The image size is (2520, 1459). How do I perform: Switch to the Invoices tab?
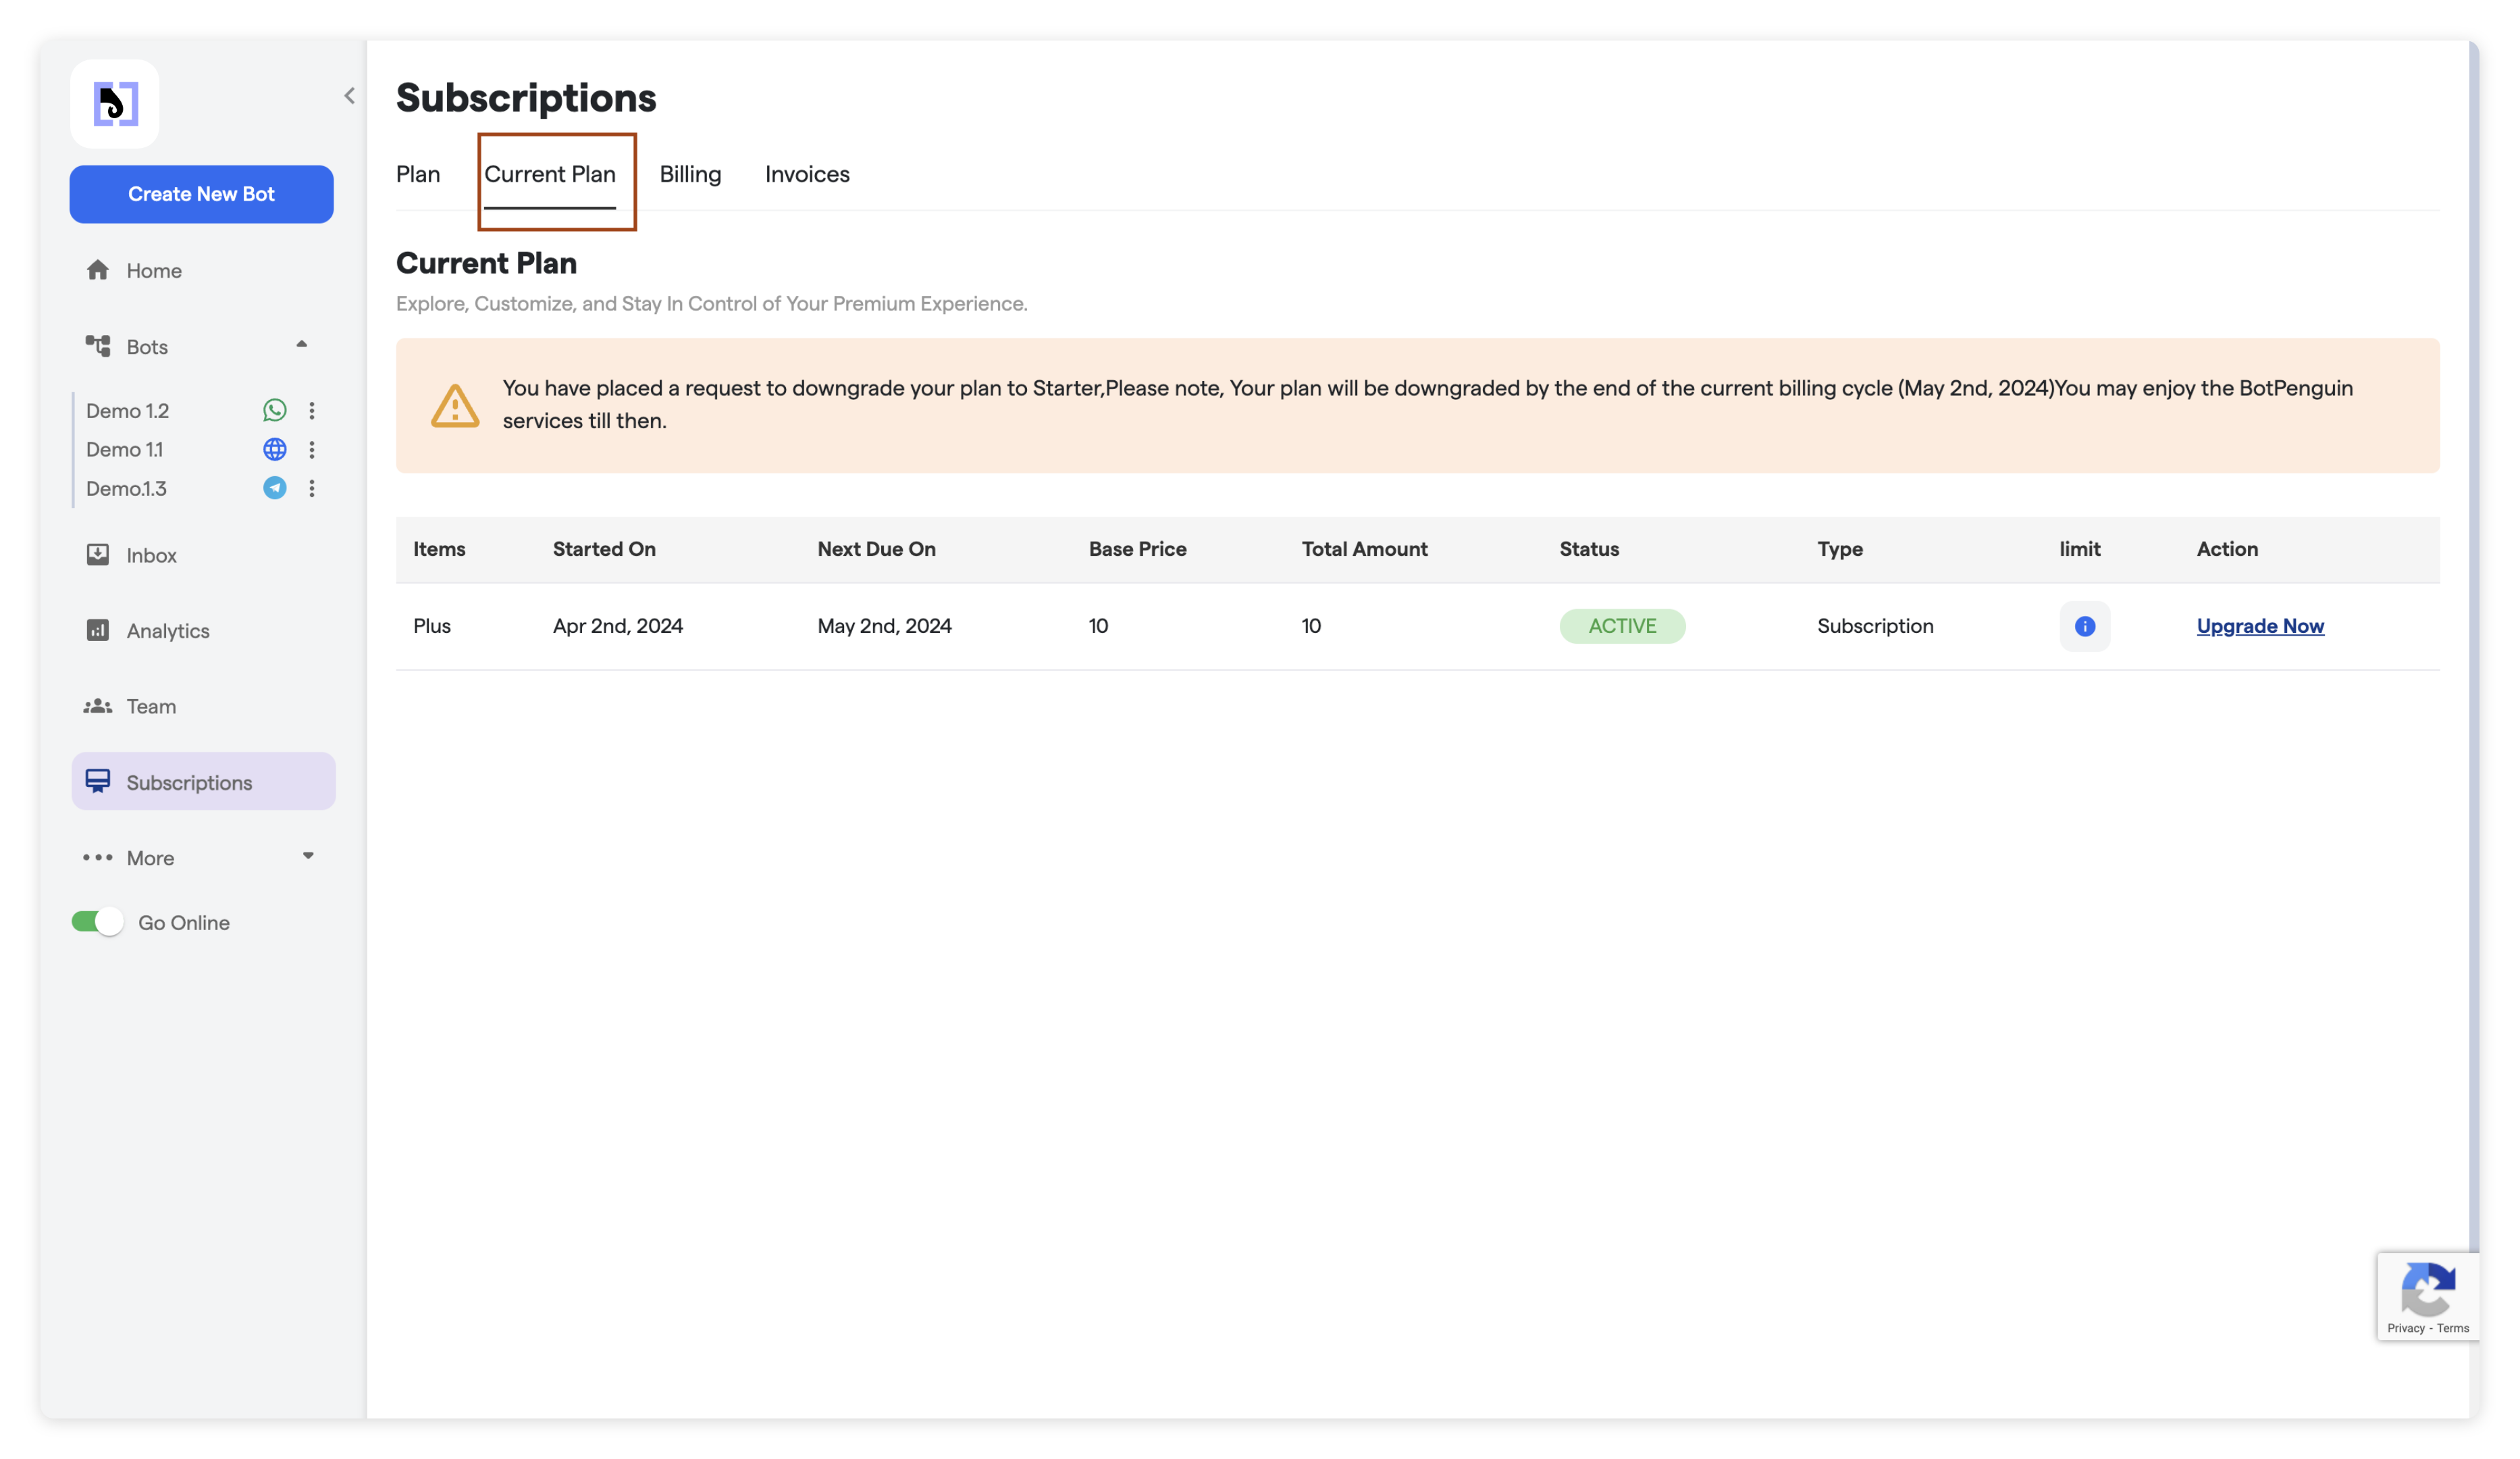click(807, 174)
